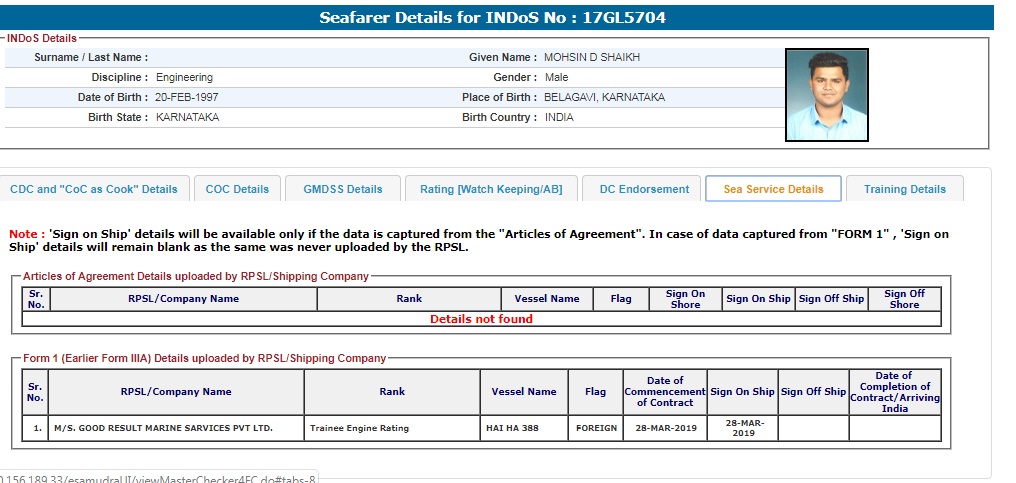The image size is (1016, 483).
Task: Open the DC Endorsement tab
Action: click(644, 189)
